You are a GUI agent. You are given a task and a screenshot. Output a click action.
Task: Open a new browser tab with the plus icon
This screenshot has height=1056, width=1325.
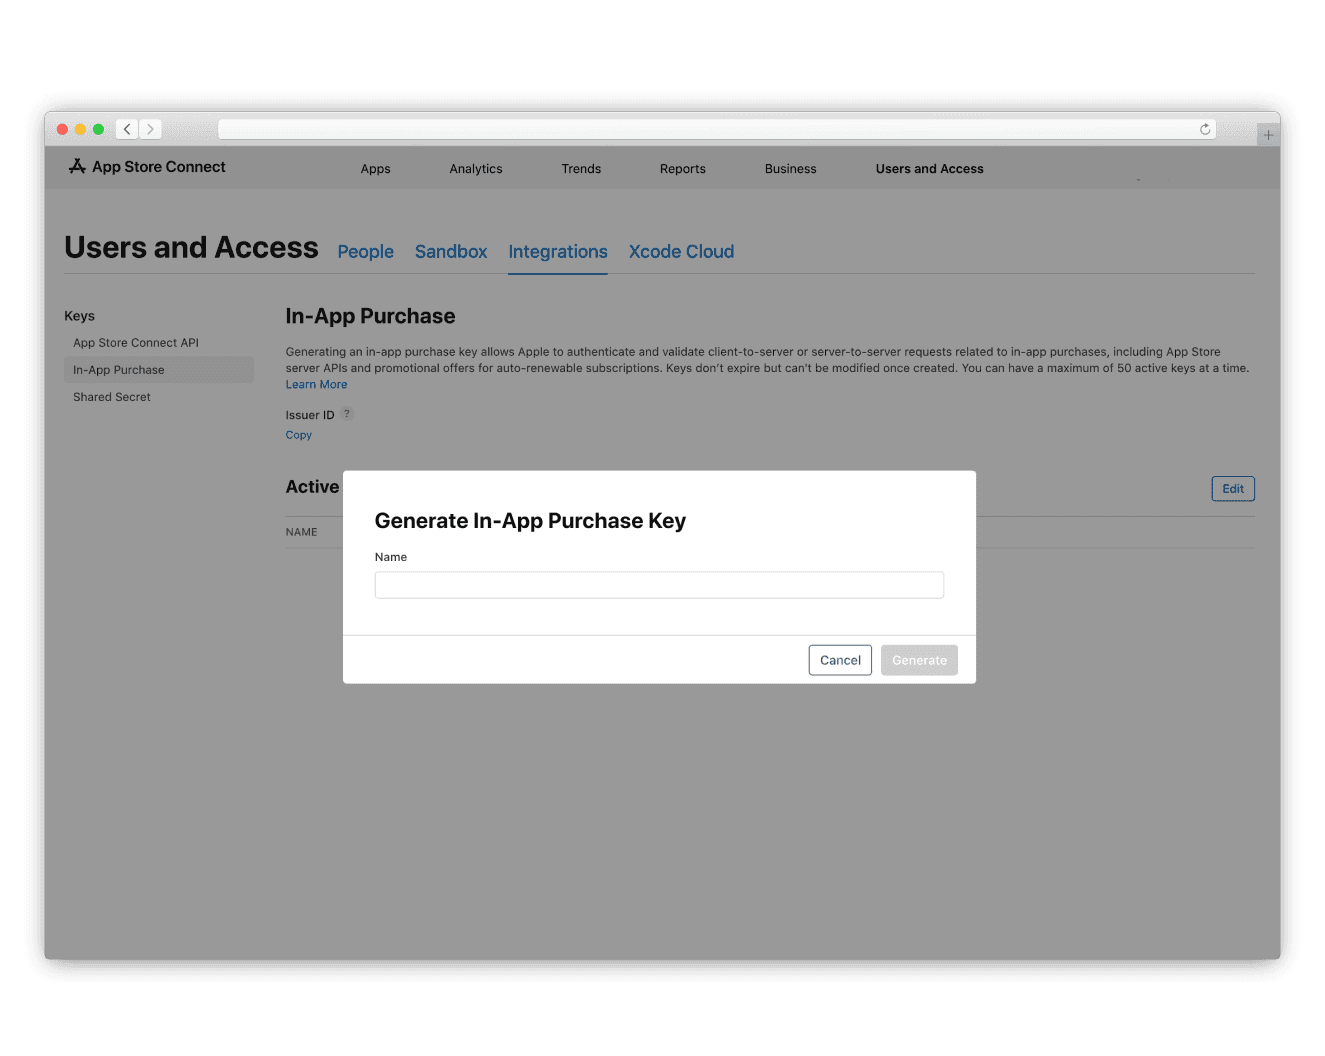[1267, 132]
